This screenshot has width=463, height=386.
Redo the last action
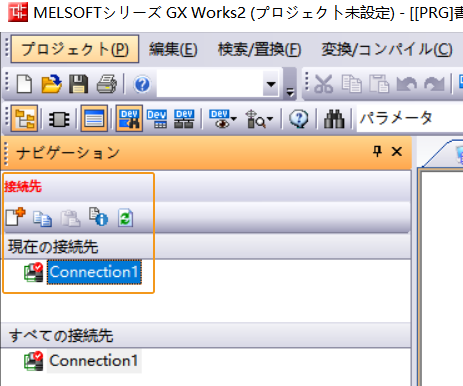click(434, 84)
